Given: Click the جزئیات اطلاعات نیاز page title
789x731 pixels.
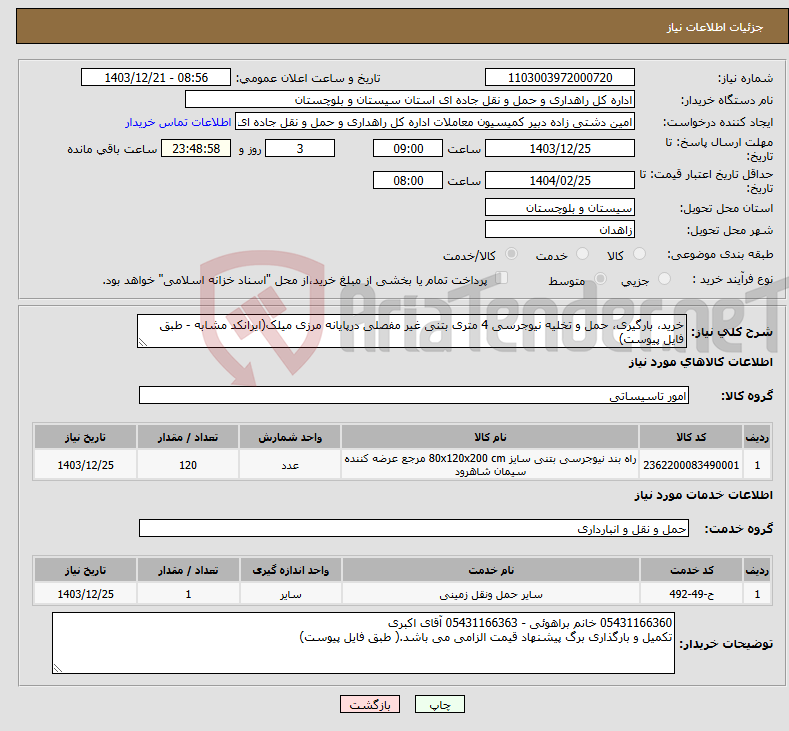Looking at the screenshot, I should 715,27.
